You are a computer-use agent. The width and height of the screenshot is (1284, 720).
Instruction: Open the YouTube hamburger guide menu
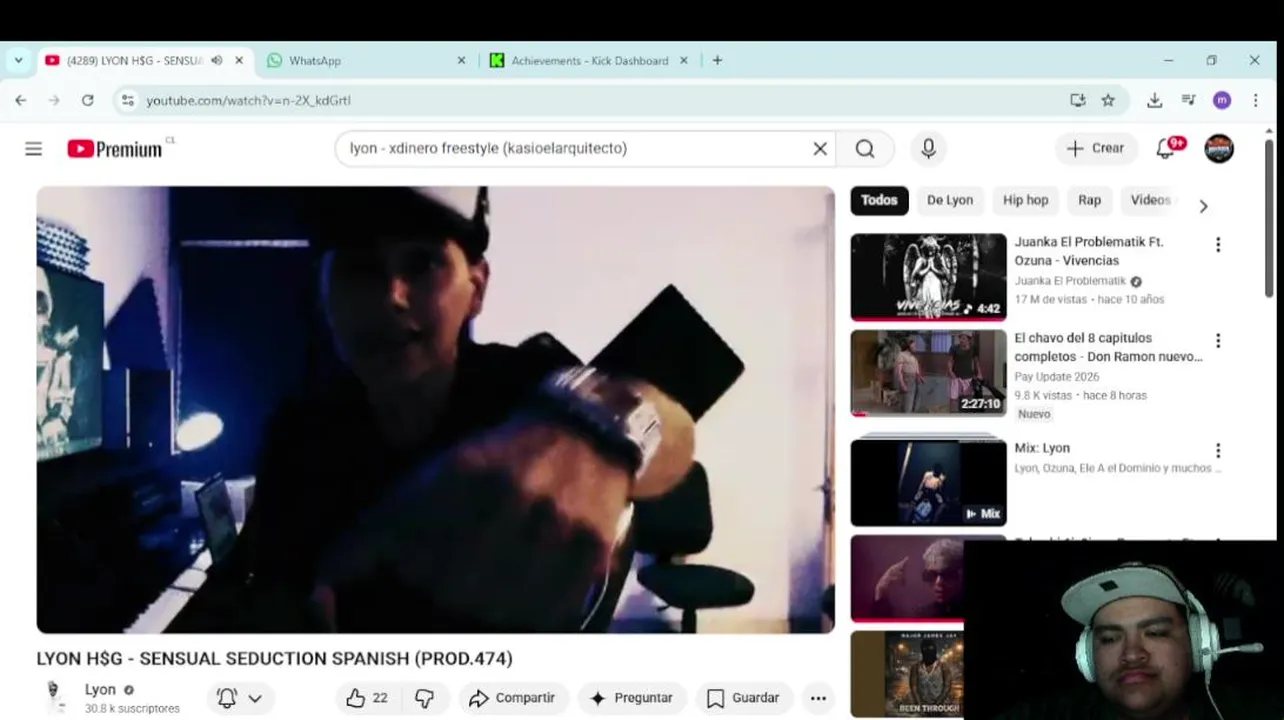(33, 149)
